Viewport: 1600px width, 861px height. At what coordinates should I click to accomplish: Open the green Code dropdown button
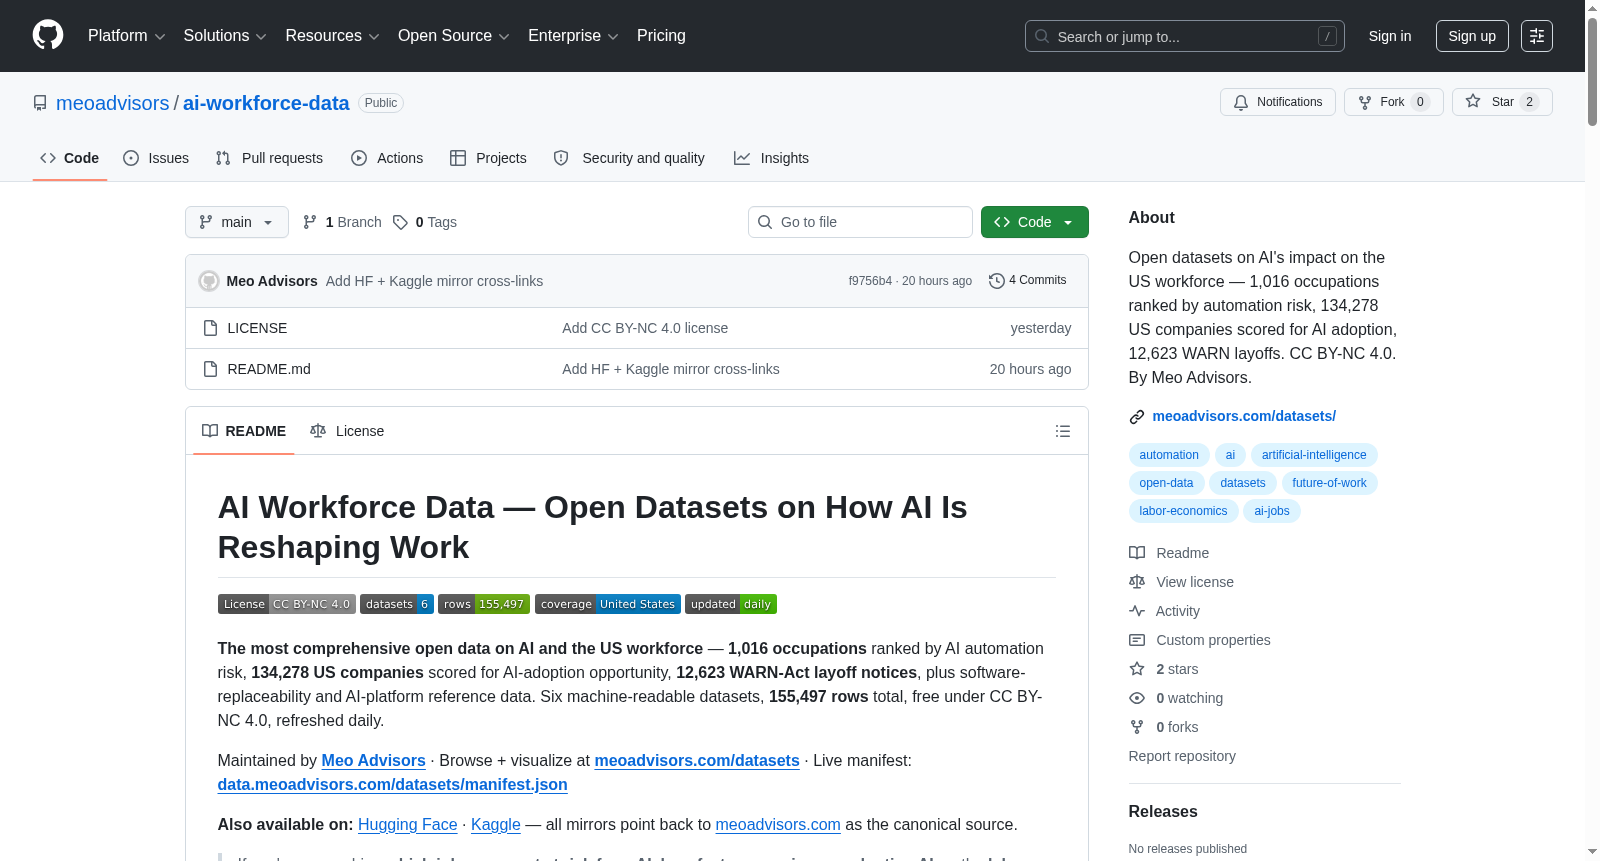[1035, 222]
